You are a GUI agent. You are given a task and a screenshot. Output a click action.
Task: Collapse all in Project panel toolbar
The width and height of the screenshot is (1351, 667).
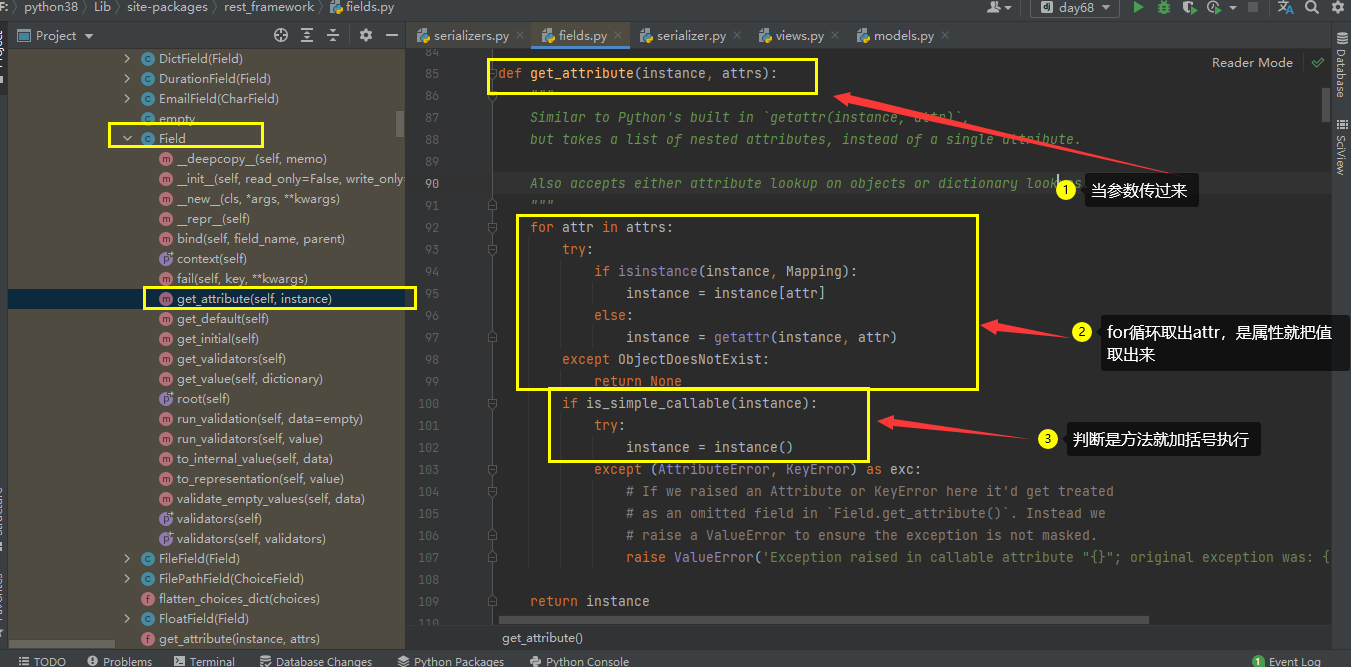tap(335, 35)
